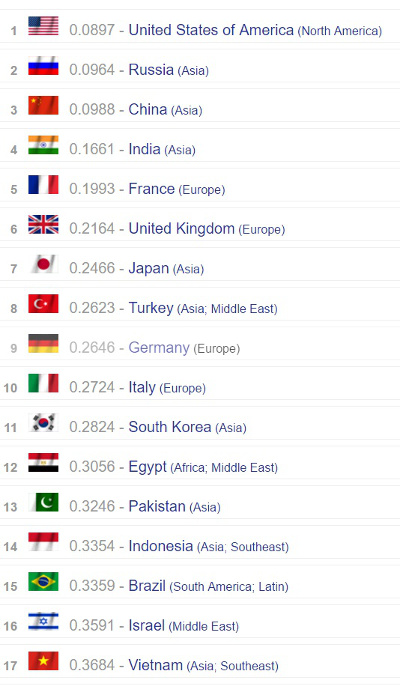Open the Egypt country link
This screenshot has height=686, width=400.
[147, 467]
